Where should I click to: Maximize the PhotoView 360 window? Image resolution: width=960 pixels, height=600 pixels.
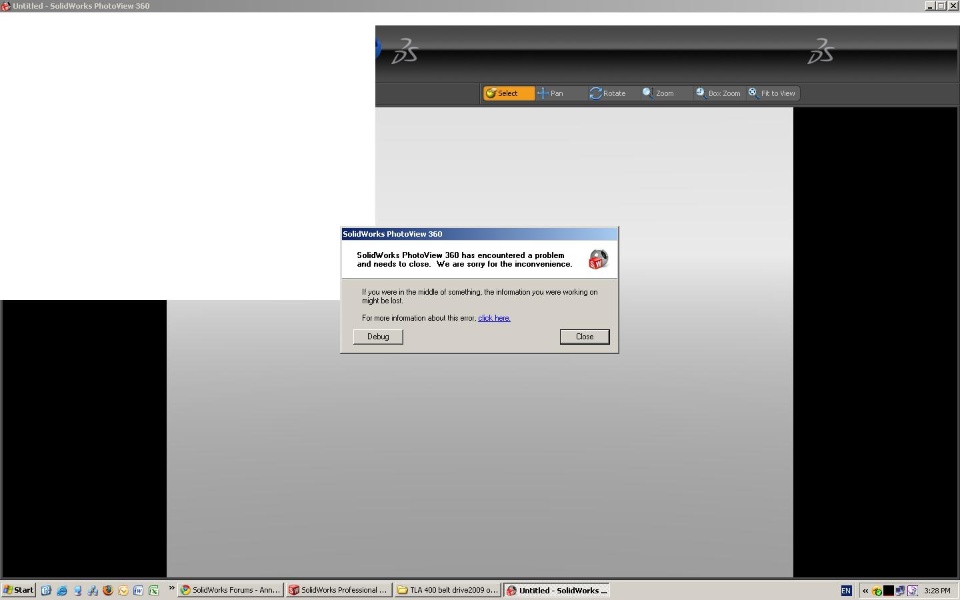point(941,6)
